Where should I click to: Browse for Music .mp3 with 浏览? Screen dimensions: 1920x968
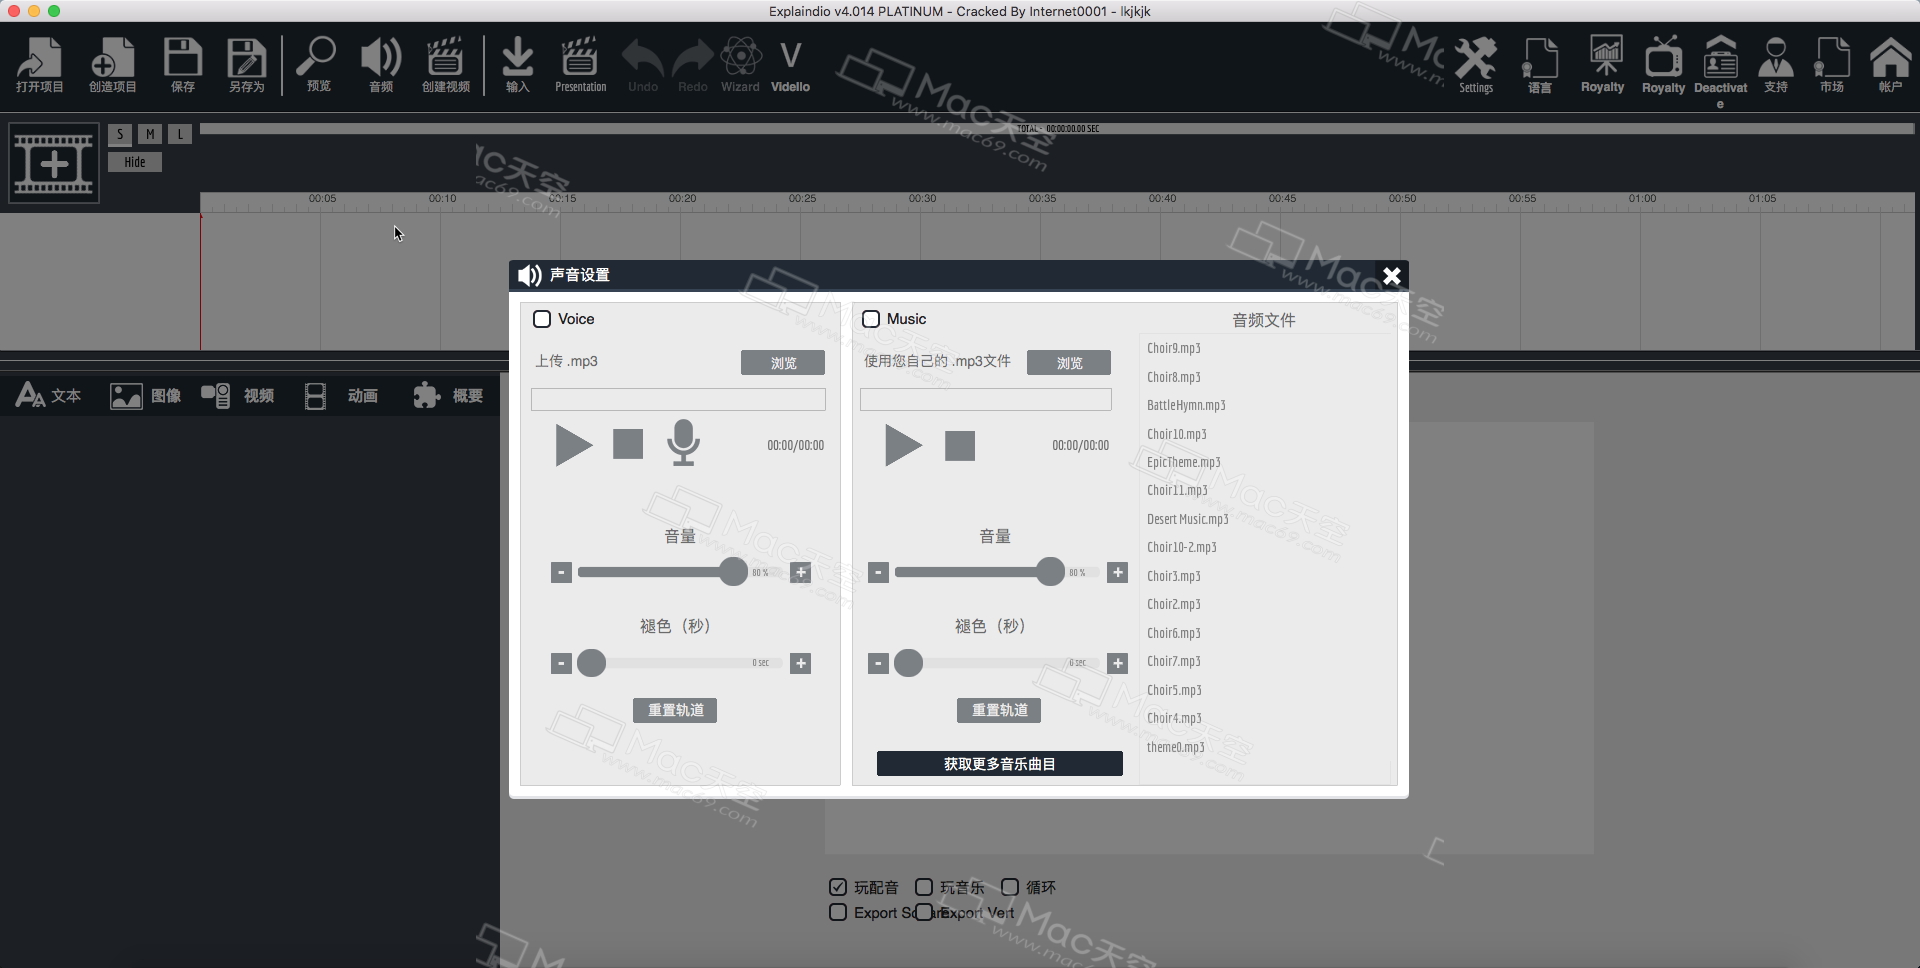pos(1069,363)
